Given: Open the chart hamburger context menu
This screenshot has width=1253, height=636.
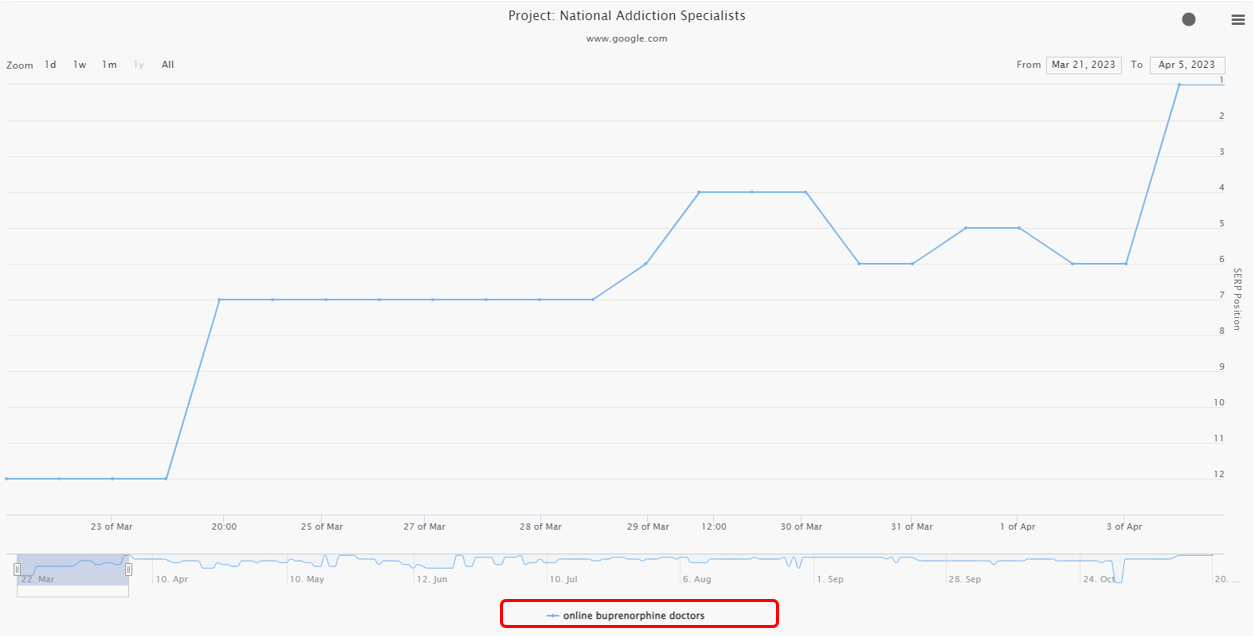Looking at the screenshot, I should click(1237, 19).
